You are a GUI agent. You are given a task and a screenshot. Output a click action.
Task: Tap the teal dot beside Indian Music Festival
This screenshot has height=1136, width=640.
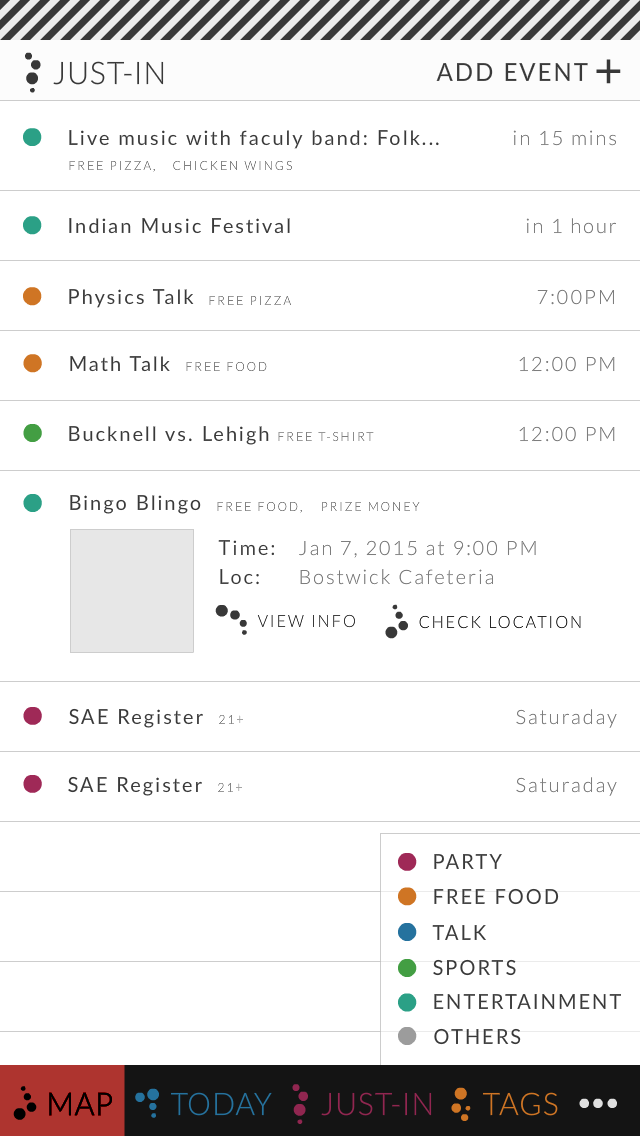(x=32, y=225)
